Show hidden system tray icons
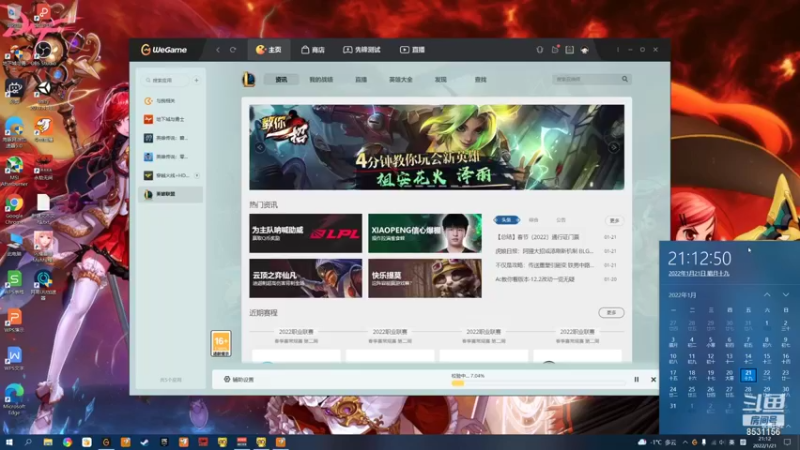 pyautogui.click(x=685, y=442)
